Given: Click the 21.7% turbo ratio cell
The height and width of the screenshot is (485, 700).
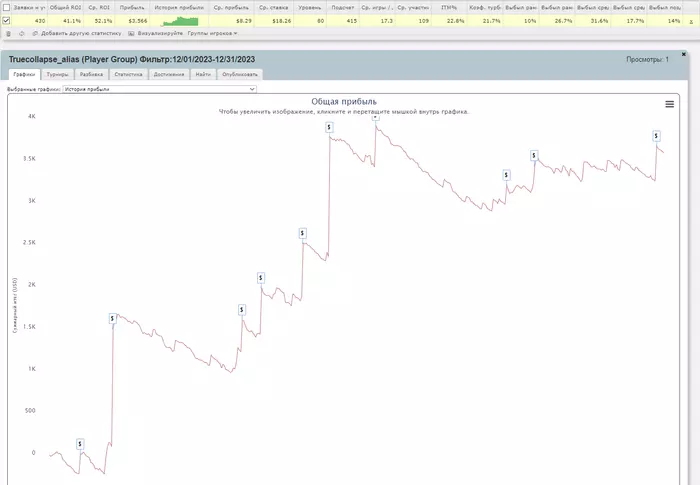Looking at the screenshot, I should pyautogui.click(x=485, y=21).
